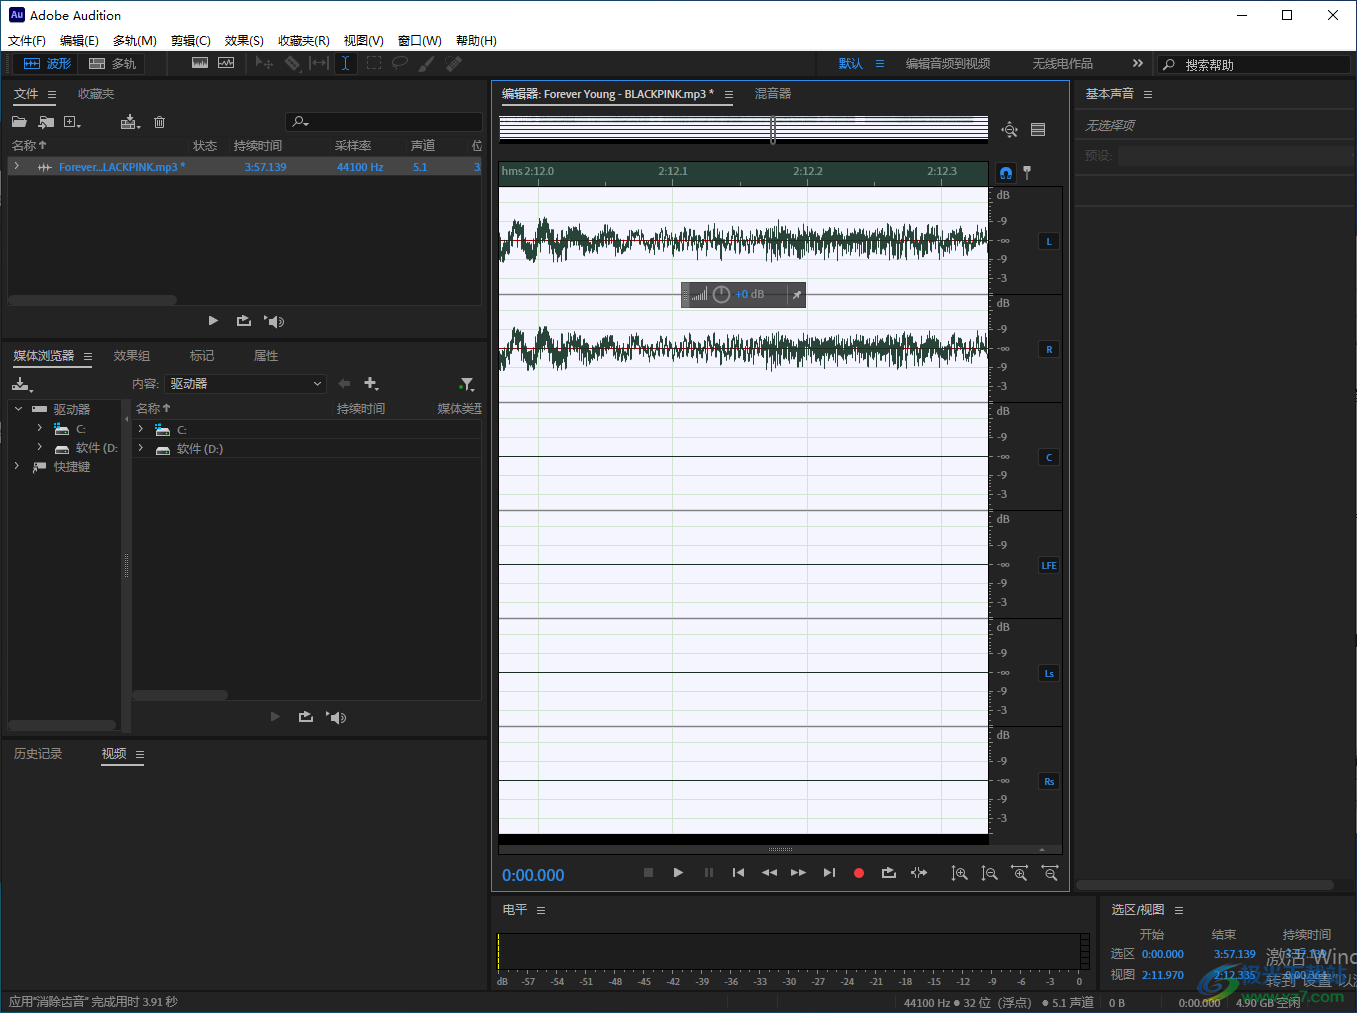
Task: Select the Time Selection tool in toolbar
Action: (x=345, y=63)
